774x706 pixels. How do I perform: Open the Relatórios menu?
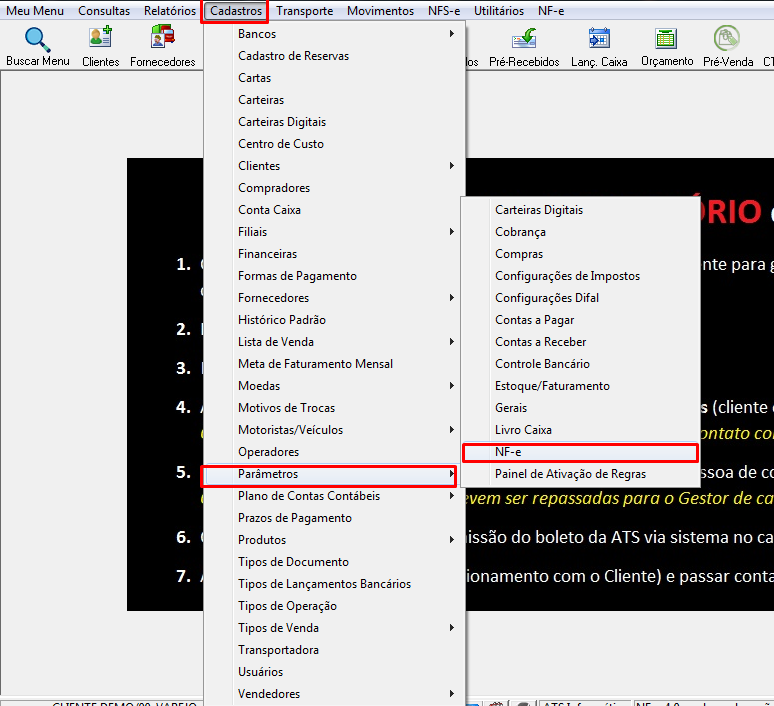pos(170,11)
